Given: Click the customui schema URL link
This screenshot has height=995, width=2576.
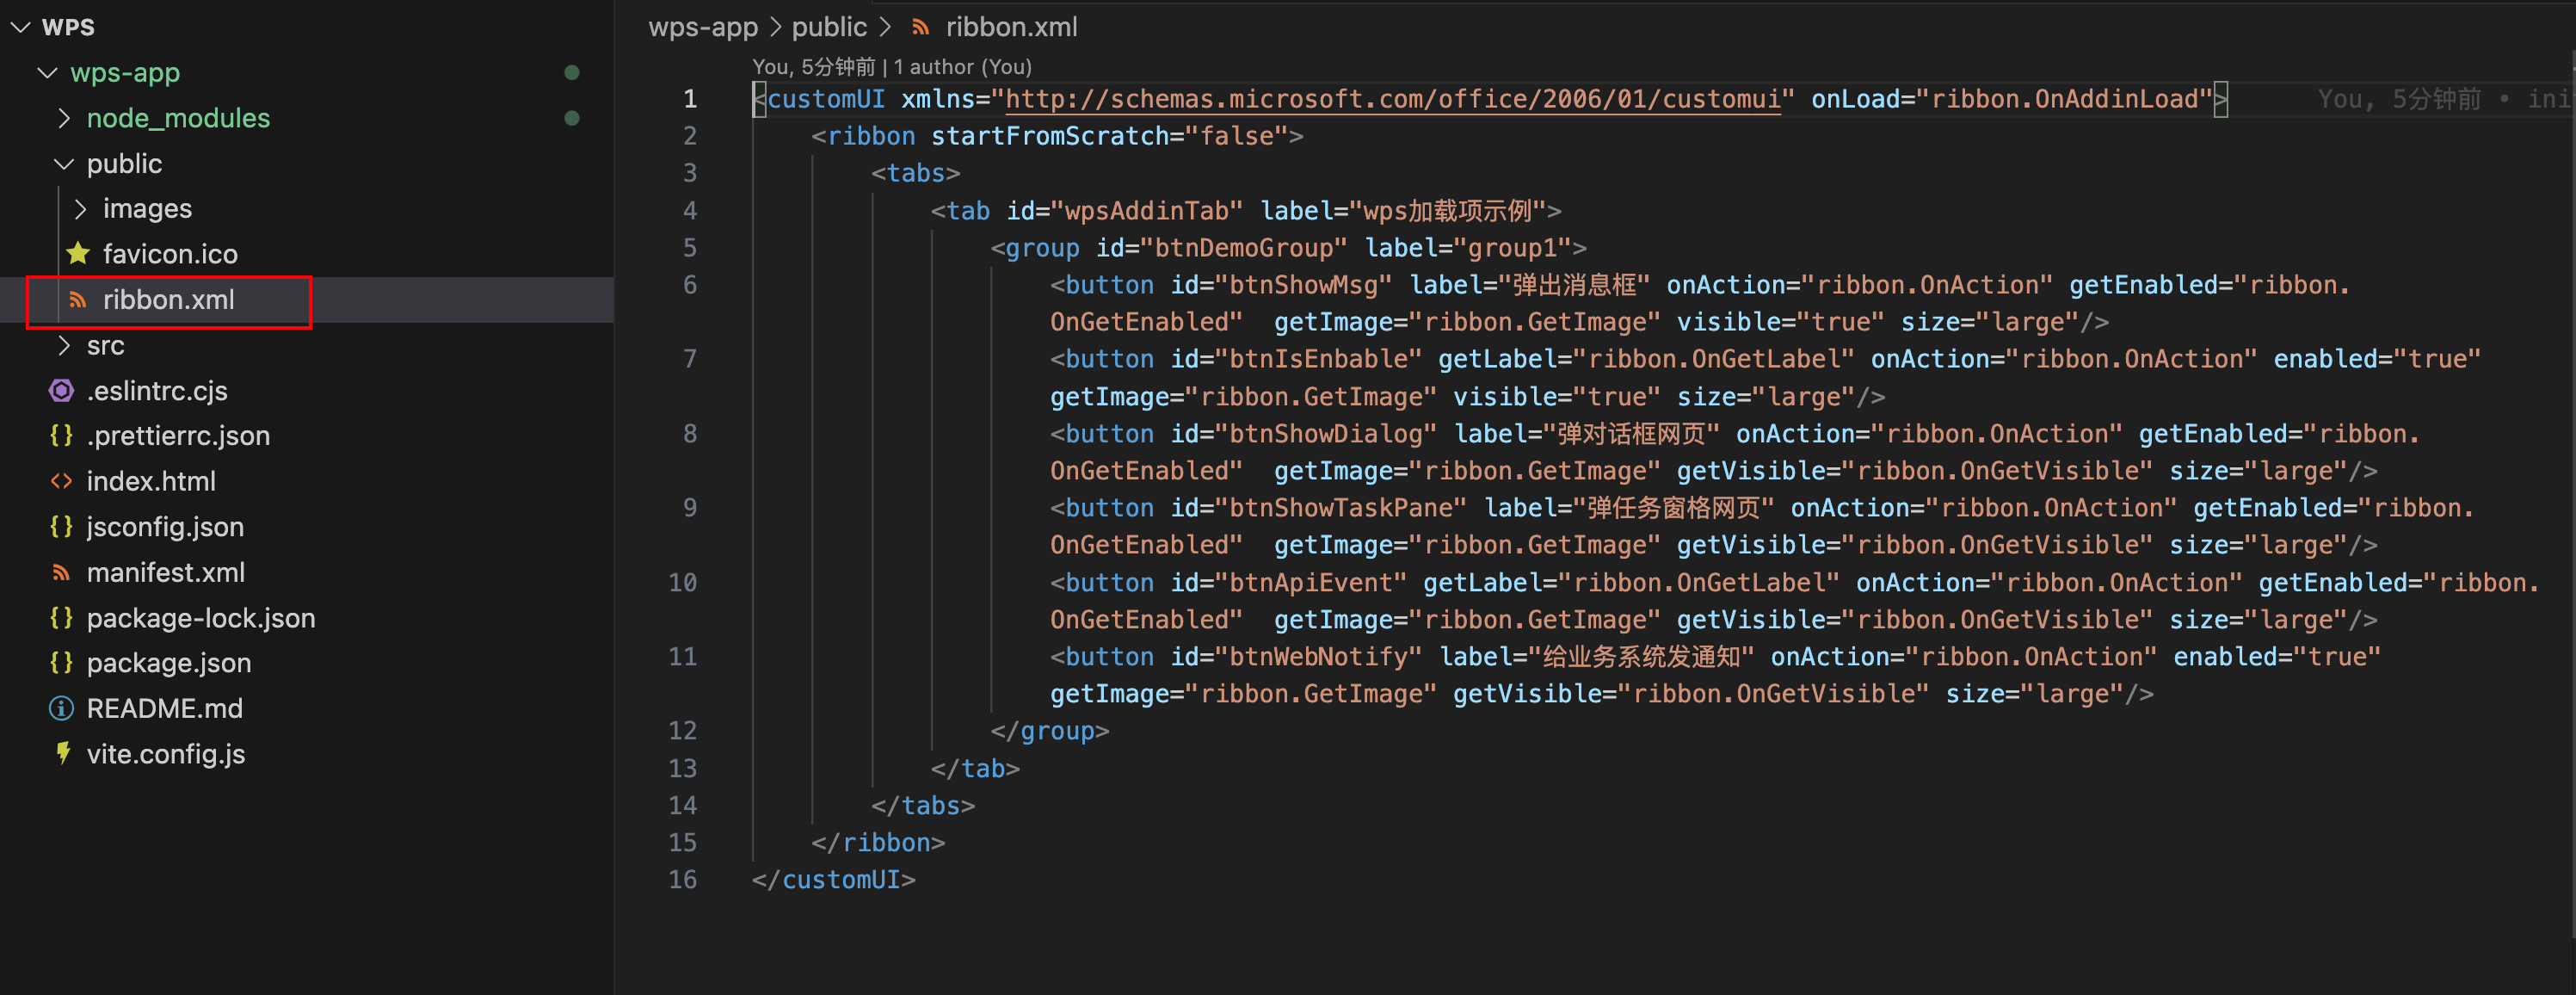Looking at the screenshot, I should click(x=1393, y=98).
